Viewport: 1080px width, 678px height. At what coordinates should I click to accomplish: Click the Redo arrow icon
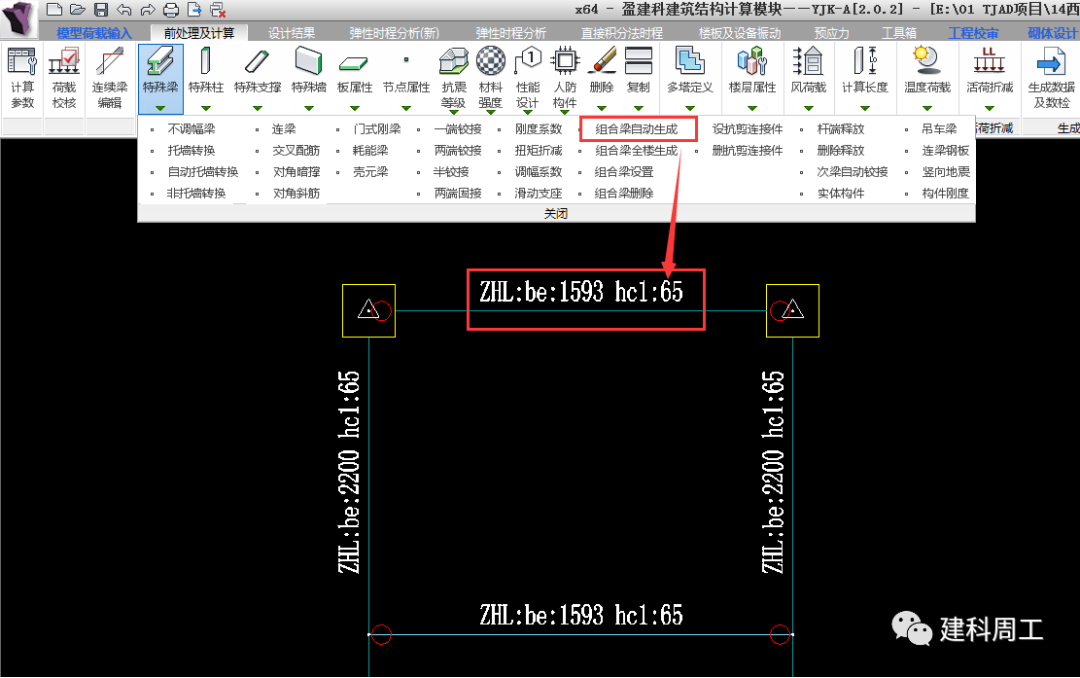point(147,10)
